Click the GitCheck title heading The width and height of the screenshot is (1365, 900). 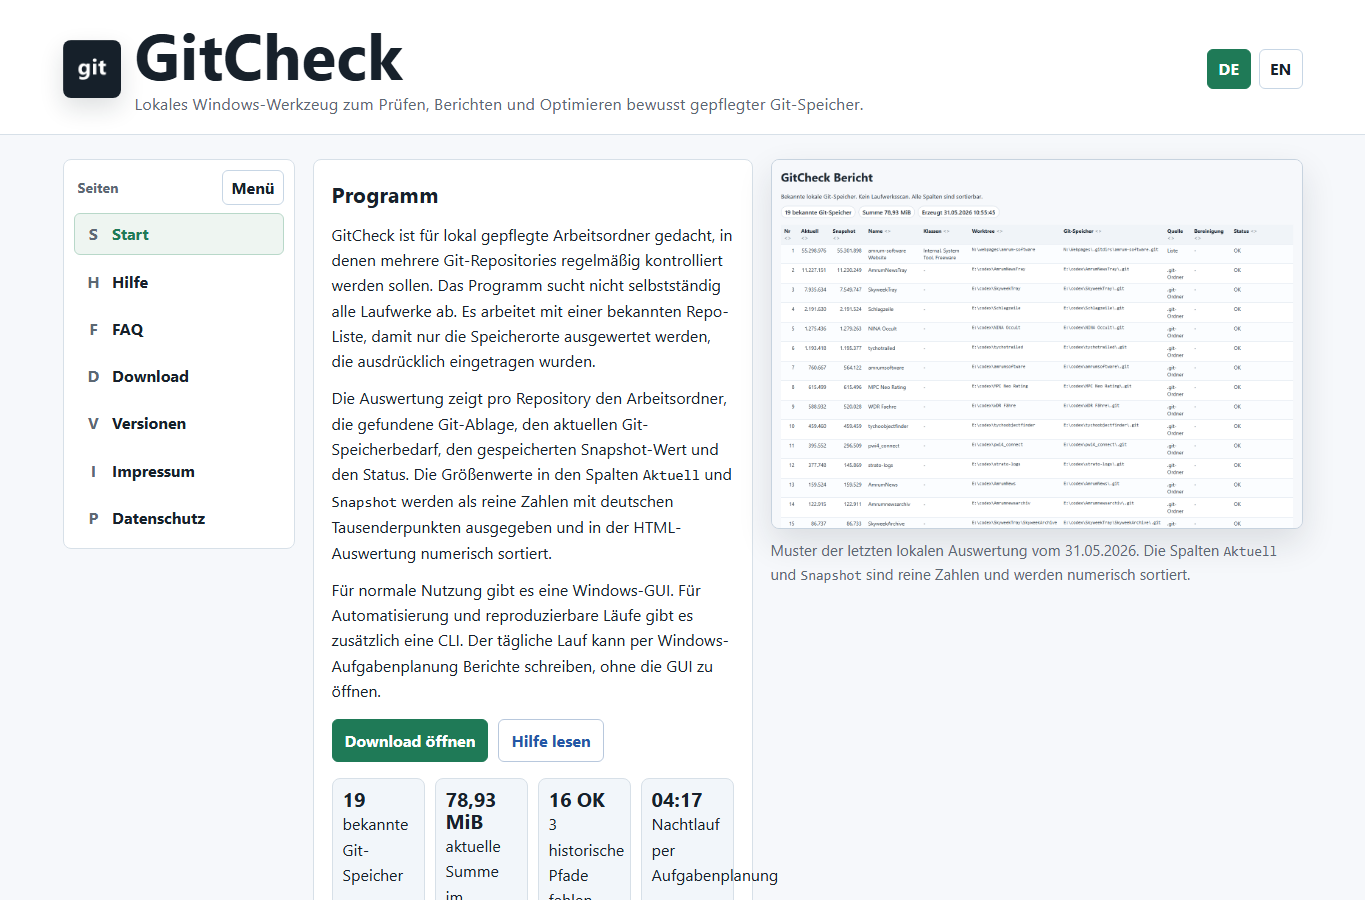(x=269, y=58)
